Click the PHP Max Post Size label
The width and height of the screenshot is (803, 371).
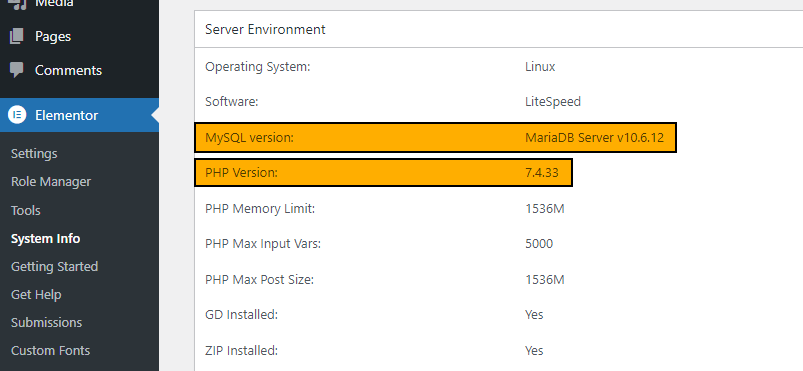pyautogui.click(x=259, y=280)
